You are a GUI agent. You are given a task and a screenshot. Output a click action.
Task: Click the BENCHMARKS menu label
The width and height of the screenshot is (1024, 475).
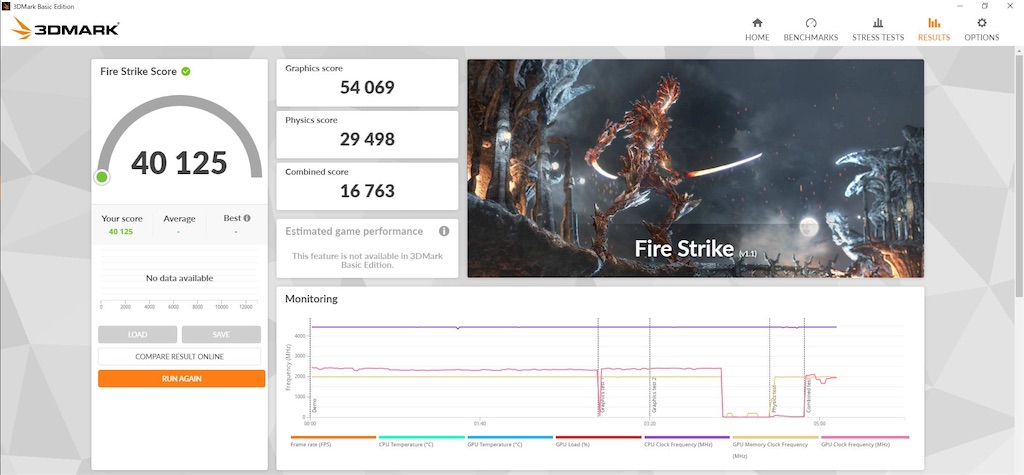pyautogui.click(x=810, y=38)
